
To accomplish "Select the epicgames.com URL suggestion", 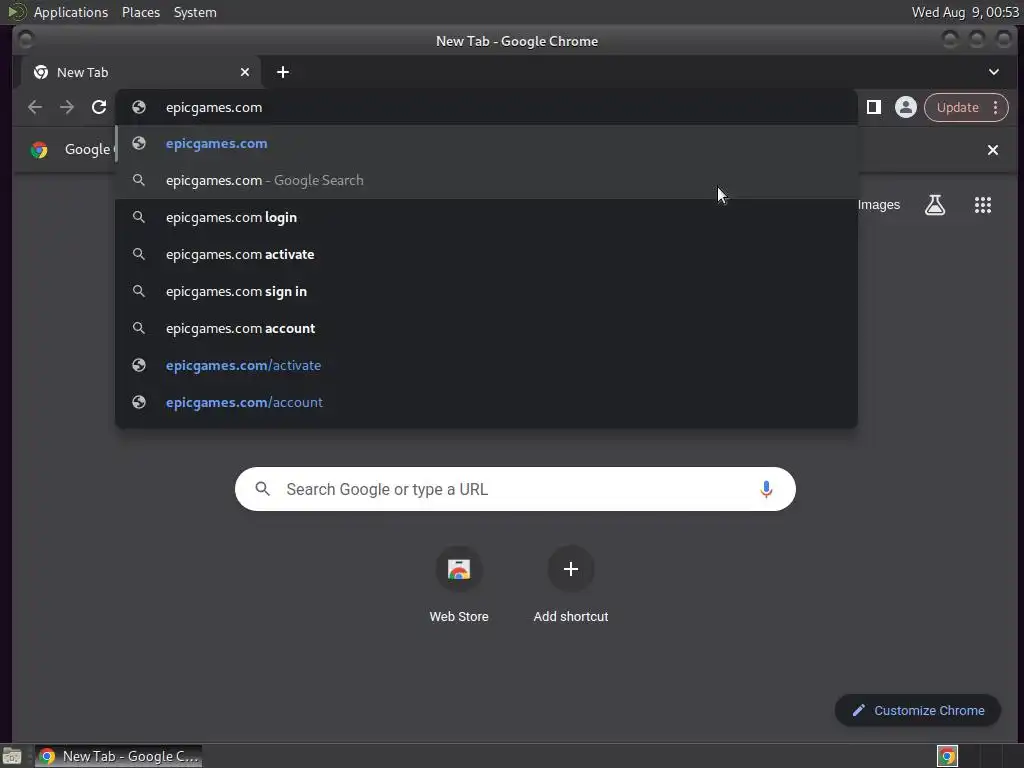I will pos(486,144).
